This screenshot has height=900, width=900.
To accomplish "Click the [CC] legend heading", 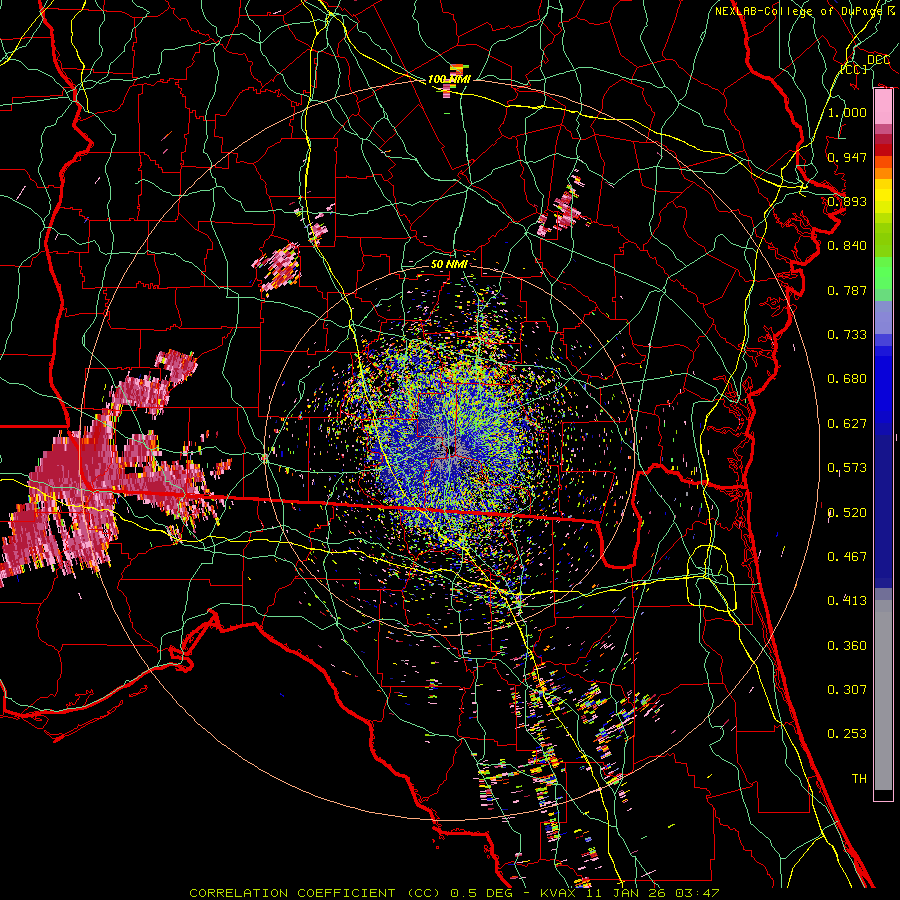I will 854,69.
